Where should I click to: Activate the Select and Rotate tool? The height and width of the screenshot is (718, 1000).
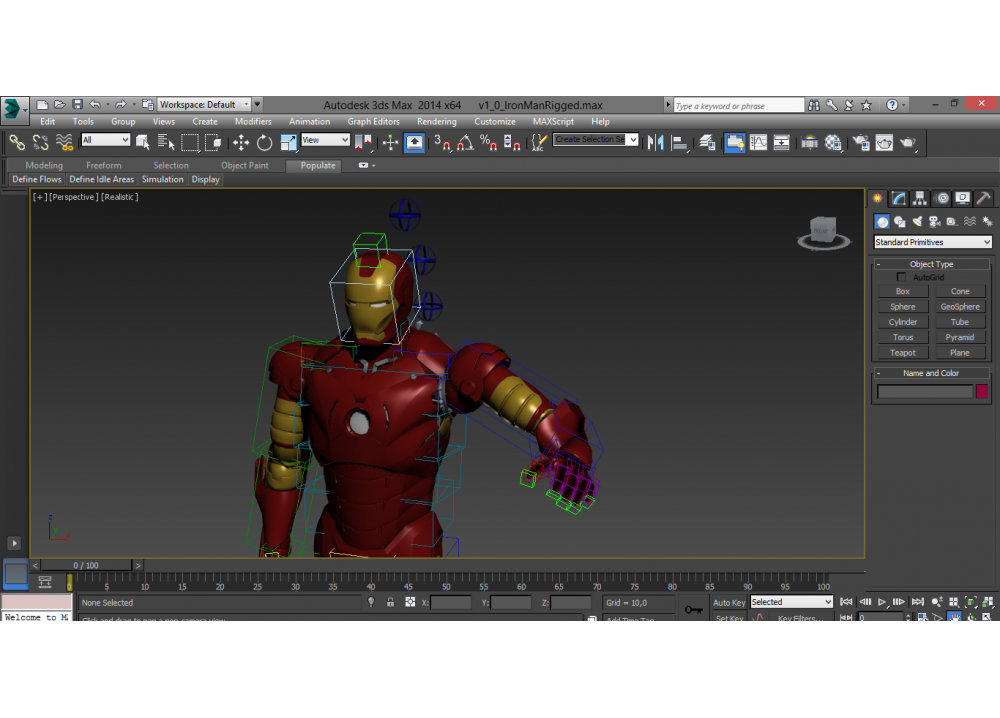coord(264,142)
